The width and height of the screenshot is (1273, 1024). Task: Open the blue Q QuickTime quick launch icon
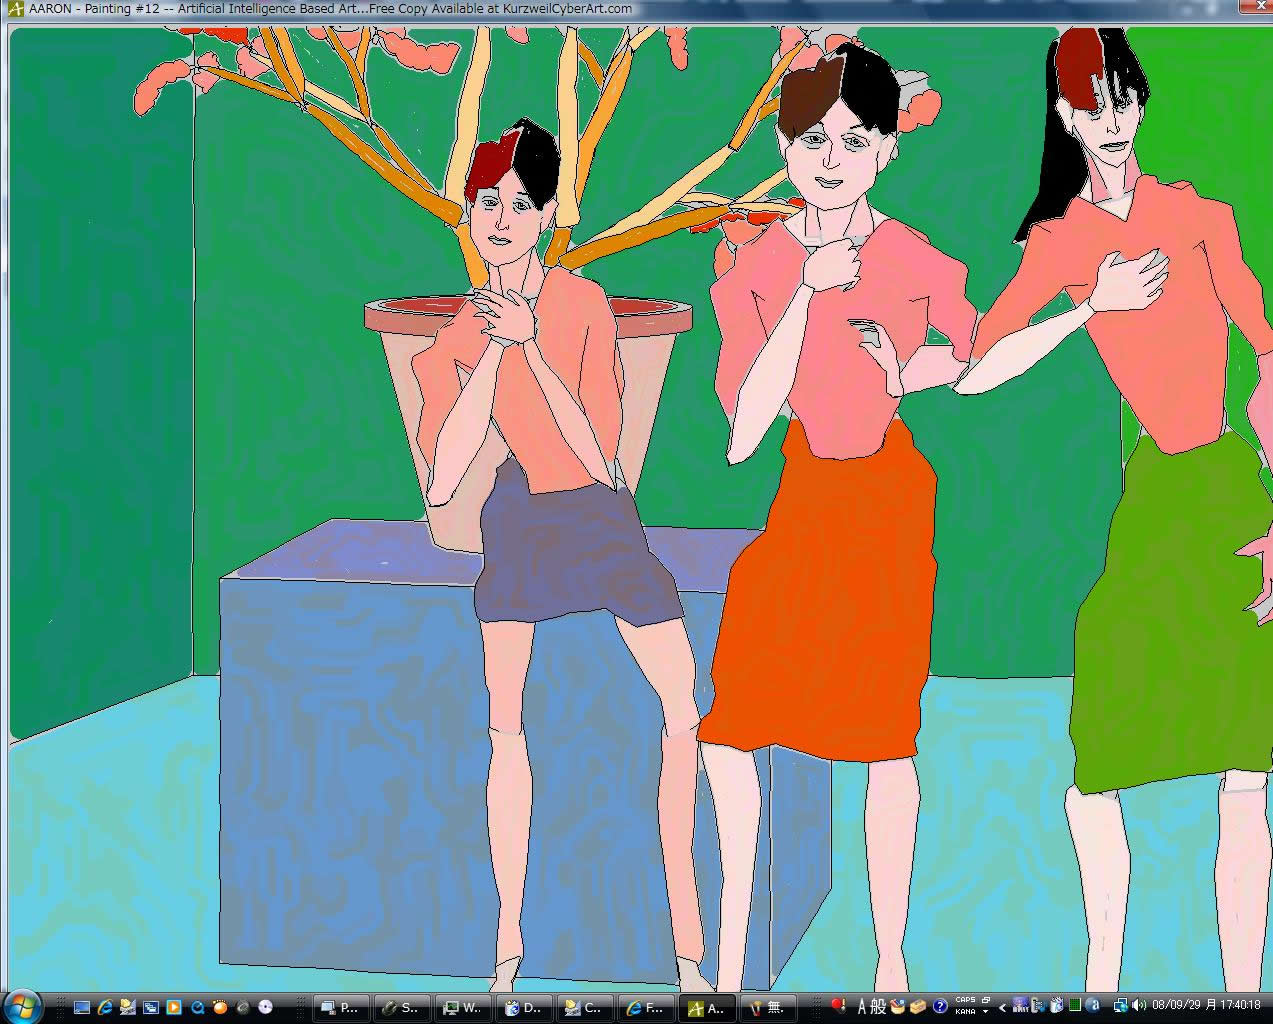(x=197, y=1007)
